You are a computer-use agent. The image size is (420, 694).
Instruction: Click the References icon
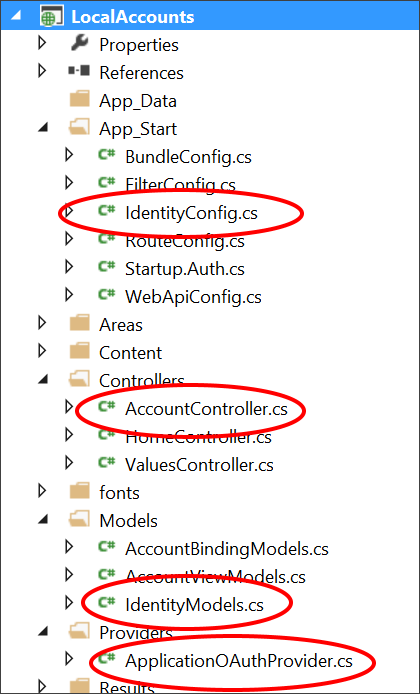coord(79,71)
